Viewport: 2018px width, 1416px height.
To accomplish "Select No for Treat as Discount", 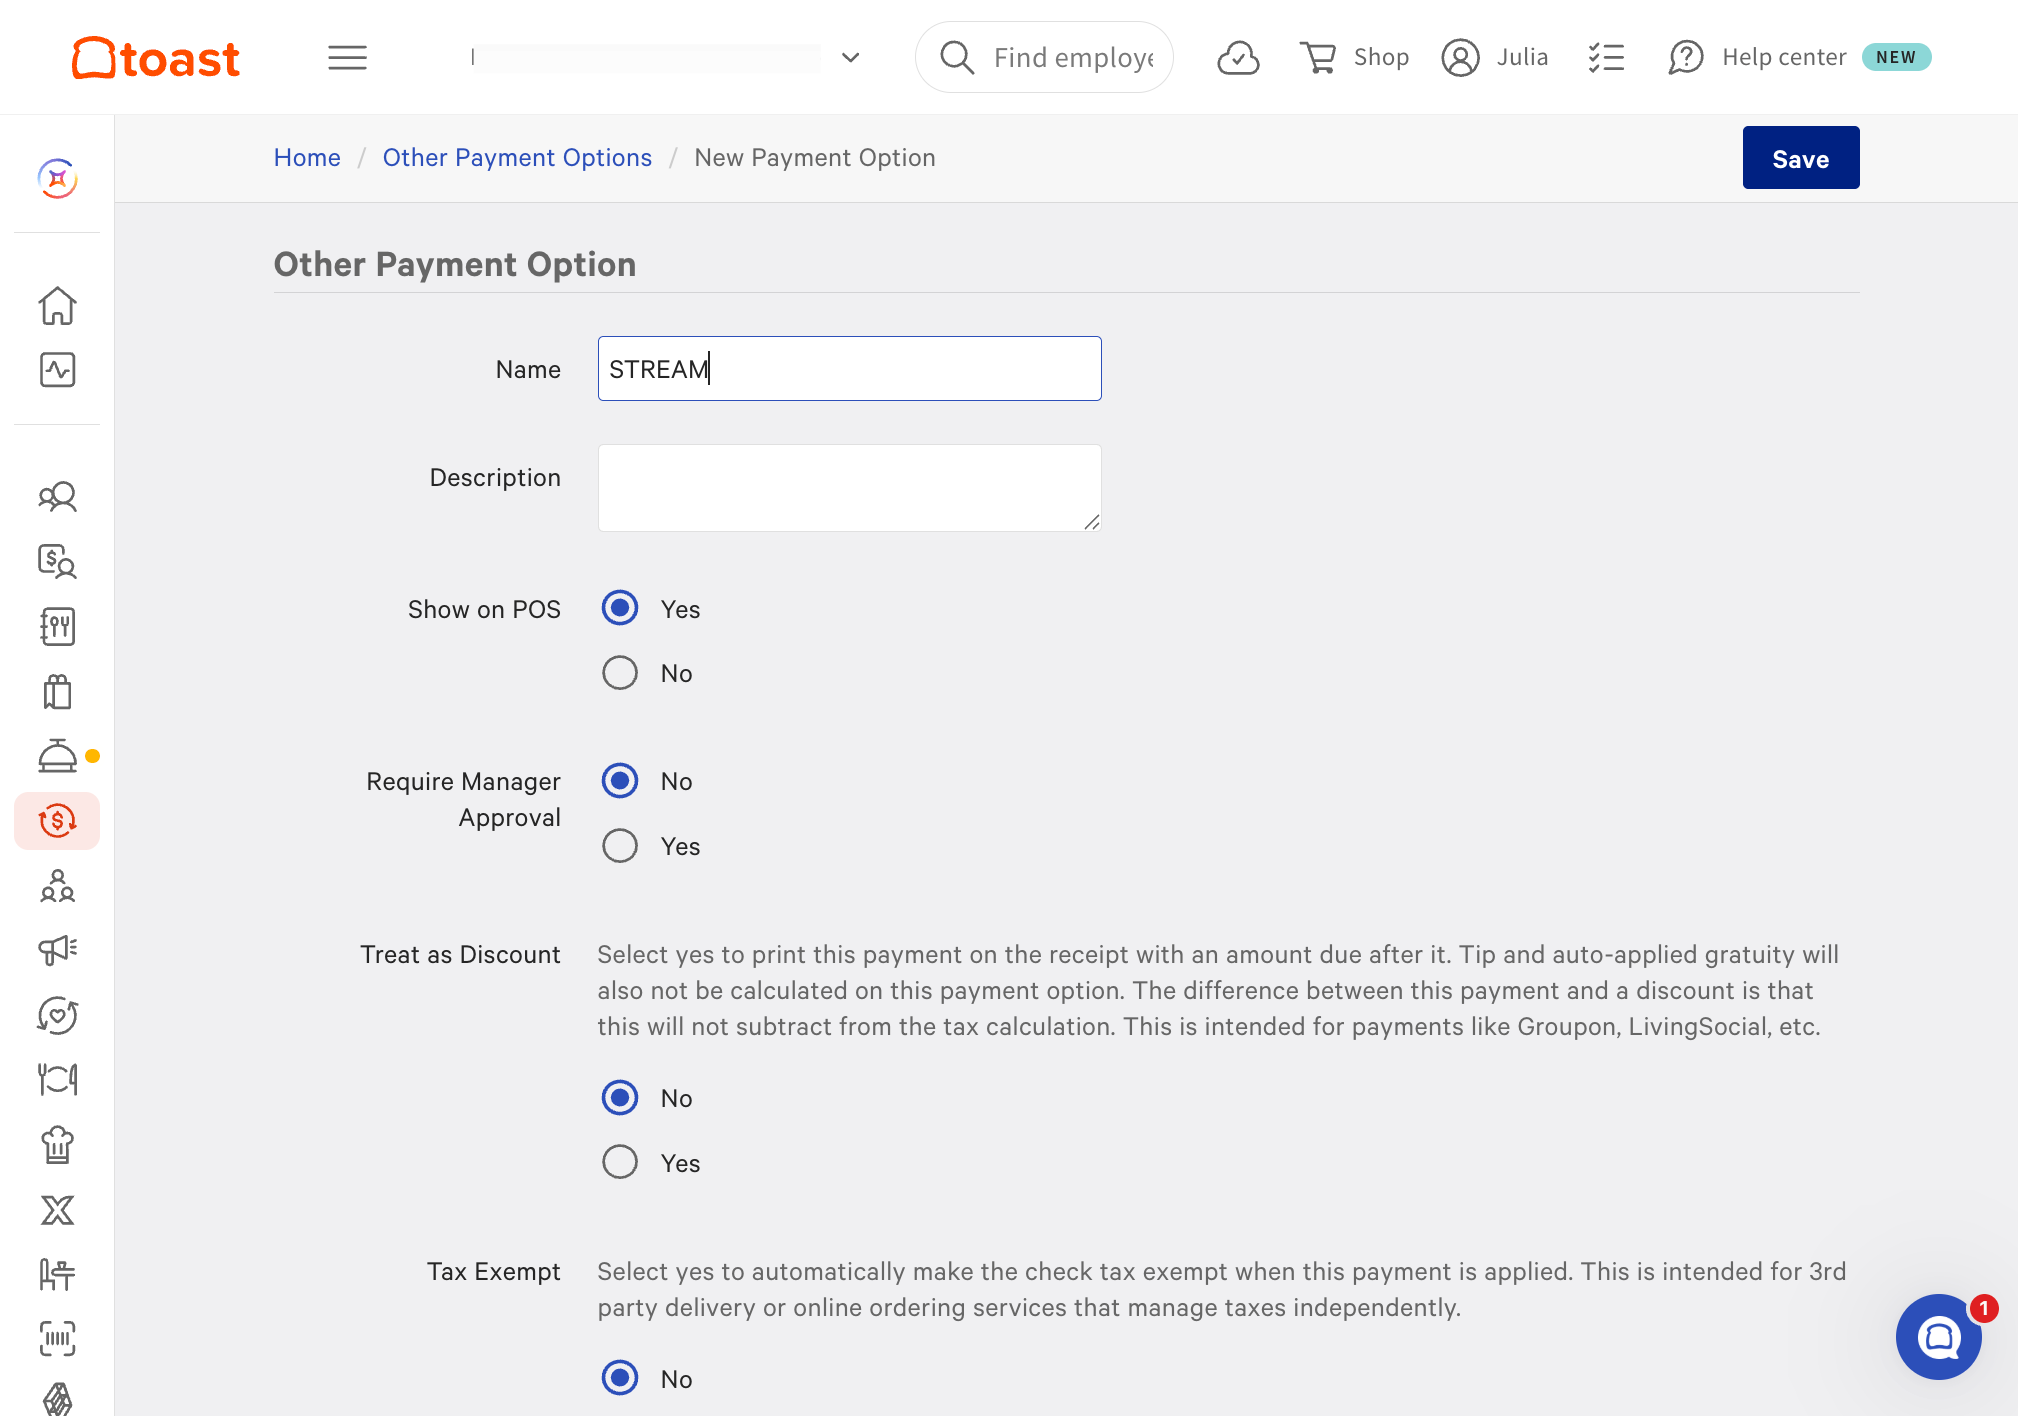I will click(x=620, y=1098).
